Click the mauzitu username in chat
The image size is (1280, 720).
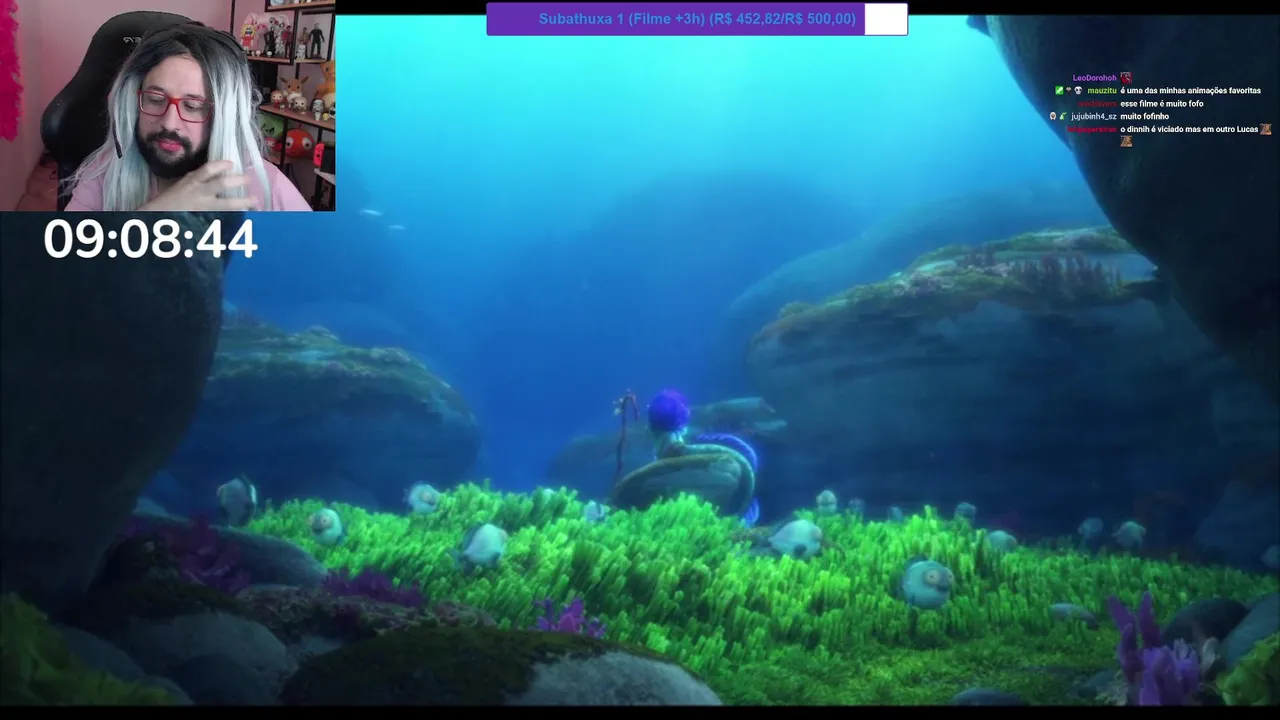click(x=1102, y=91)
